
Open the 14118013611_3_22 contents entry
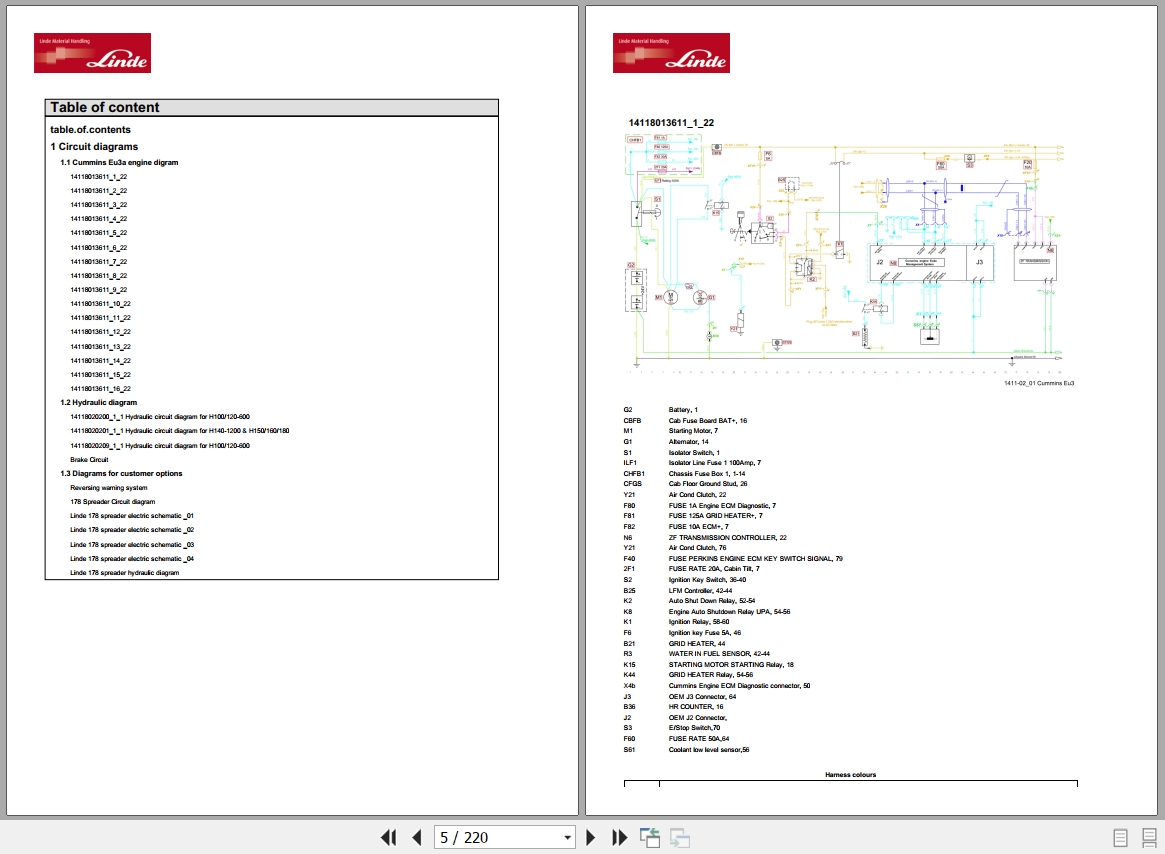coord(99,205)
